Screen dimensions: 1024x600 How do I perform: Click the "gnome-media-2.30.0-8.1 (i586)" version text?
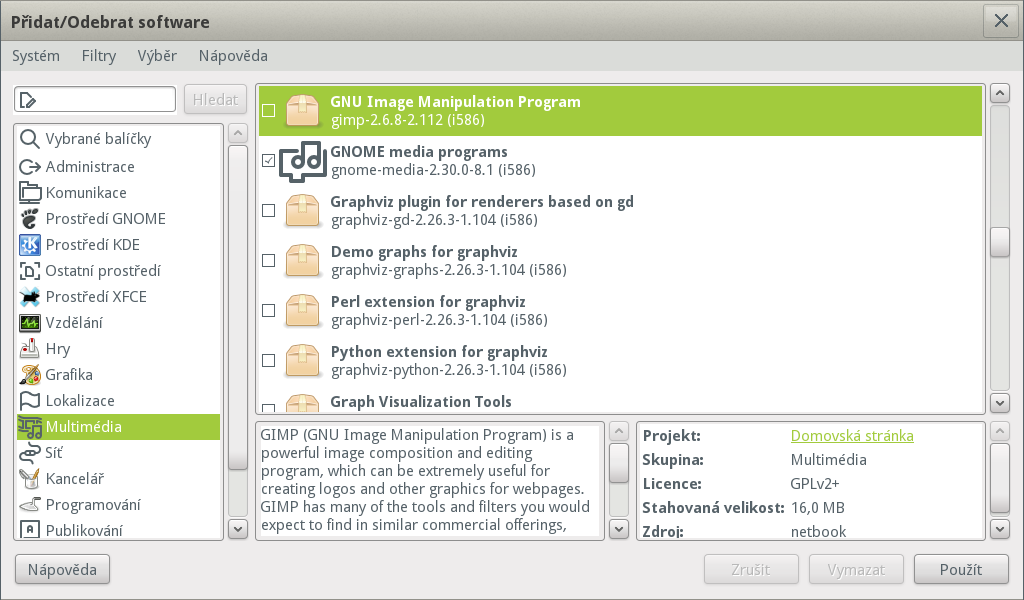point(433,170)
